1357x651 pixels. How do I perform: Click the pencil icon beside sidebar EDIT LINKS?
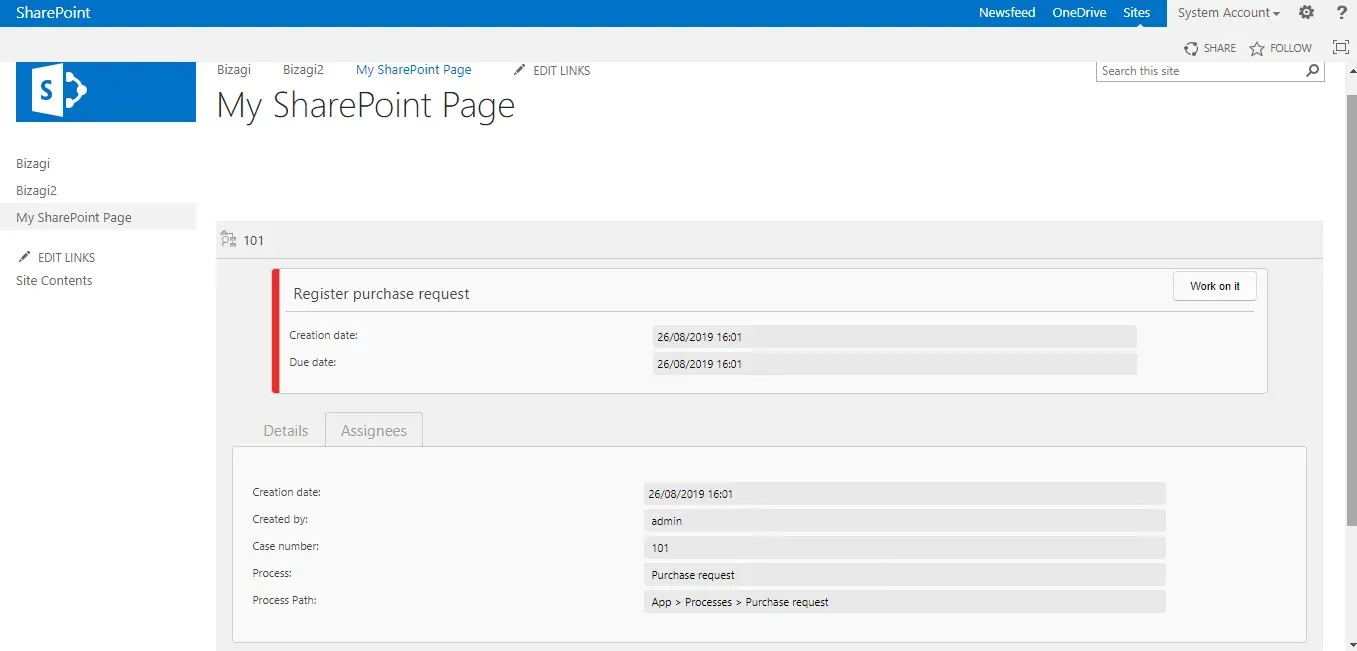25,257
